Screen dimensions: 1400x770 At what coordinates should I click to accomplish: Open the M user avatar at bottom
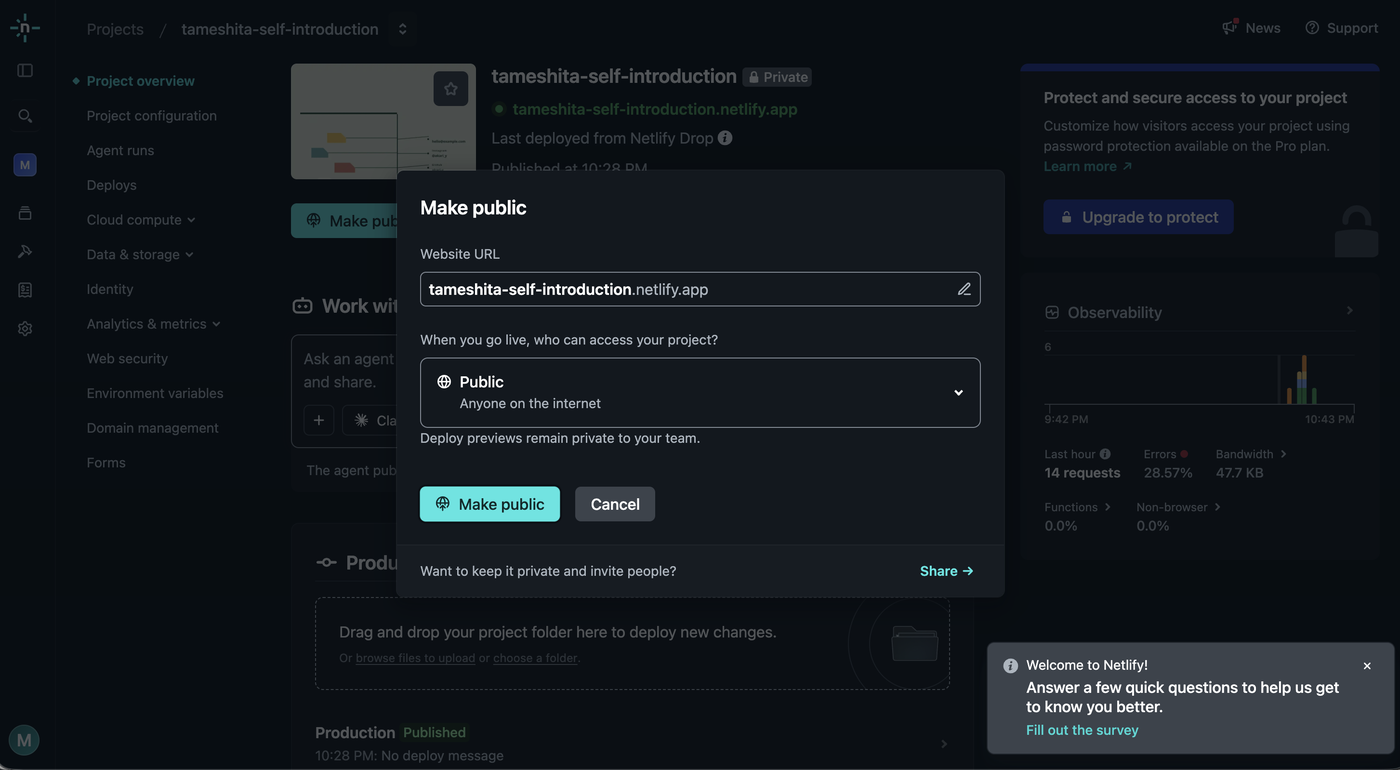click(24, 740)
